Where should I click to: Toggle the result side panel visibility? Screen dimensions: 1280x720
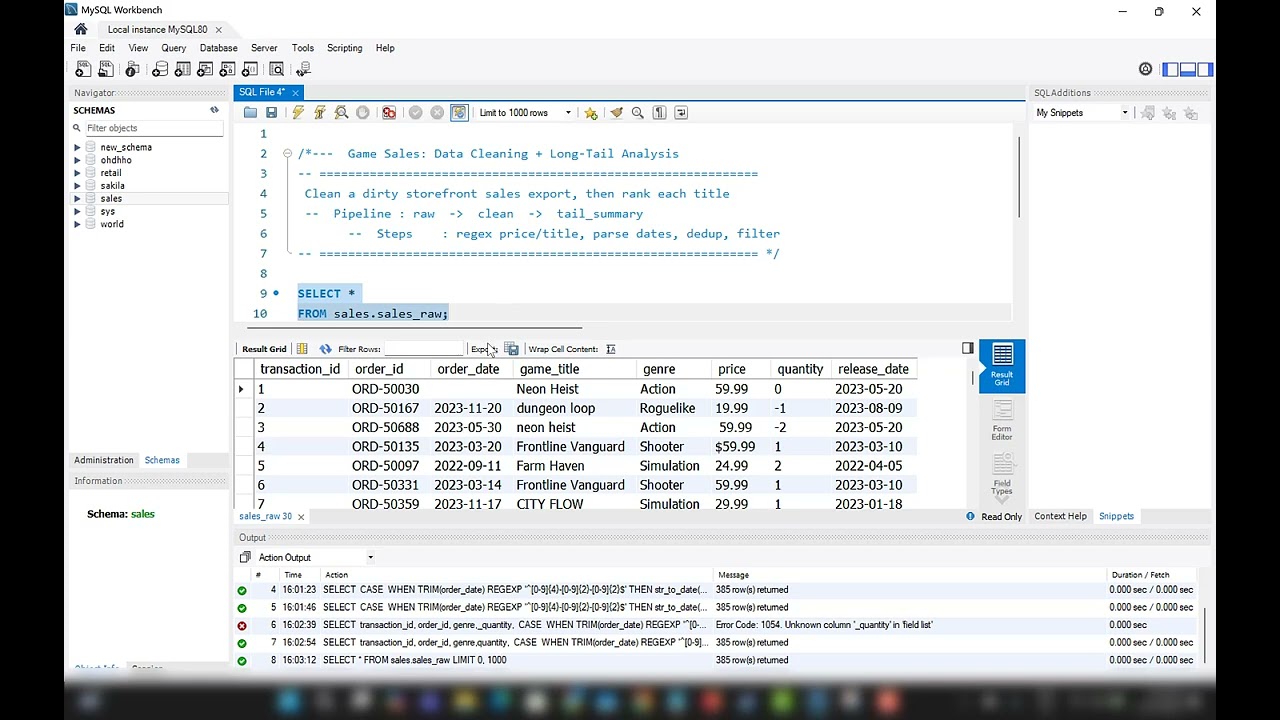(x=967, y=349)
